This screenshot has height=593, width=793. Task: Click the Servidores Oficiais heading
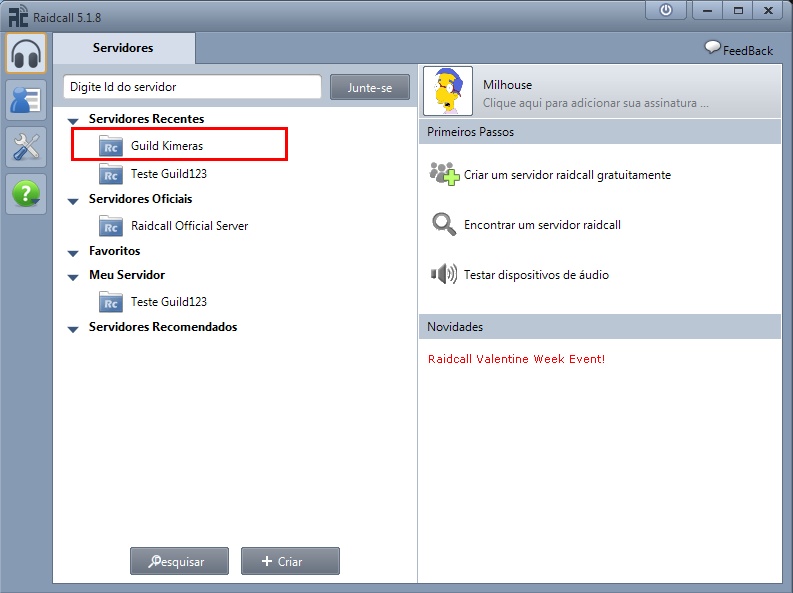point(141,199)
